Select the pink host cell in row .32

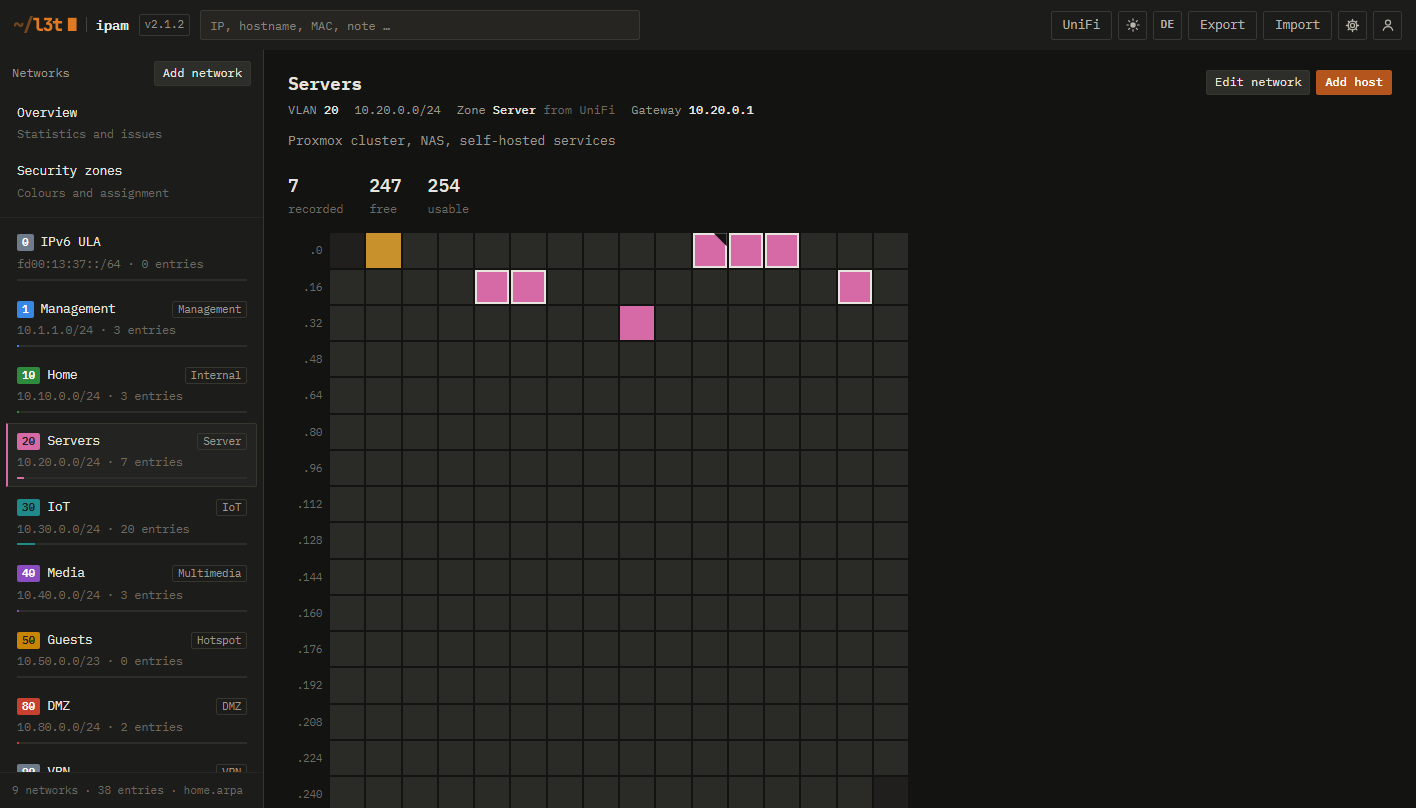637,323
